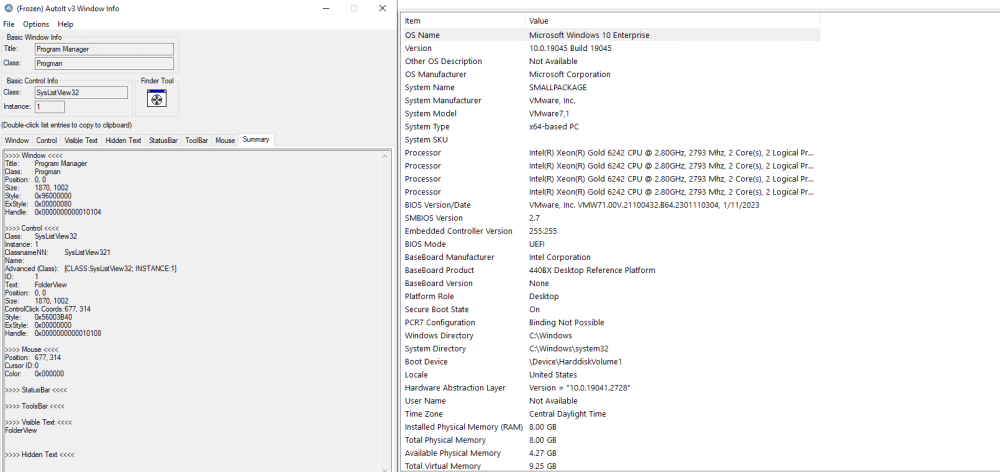Screen dimensions: 1000x472
Task: Open the Options menu
Action: (36, 24)
